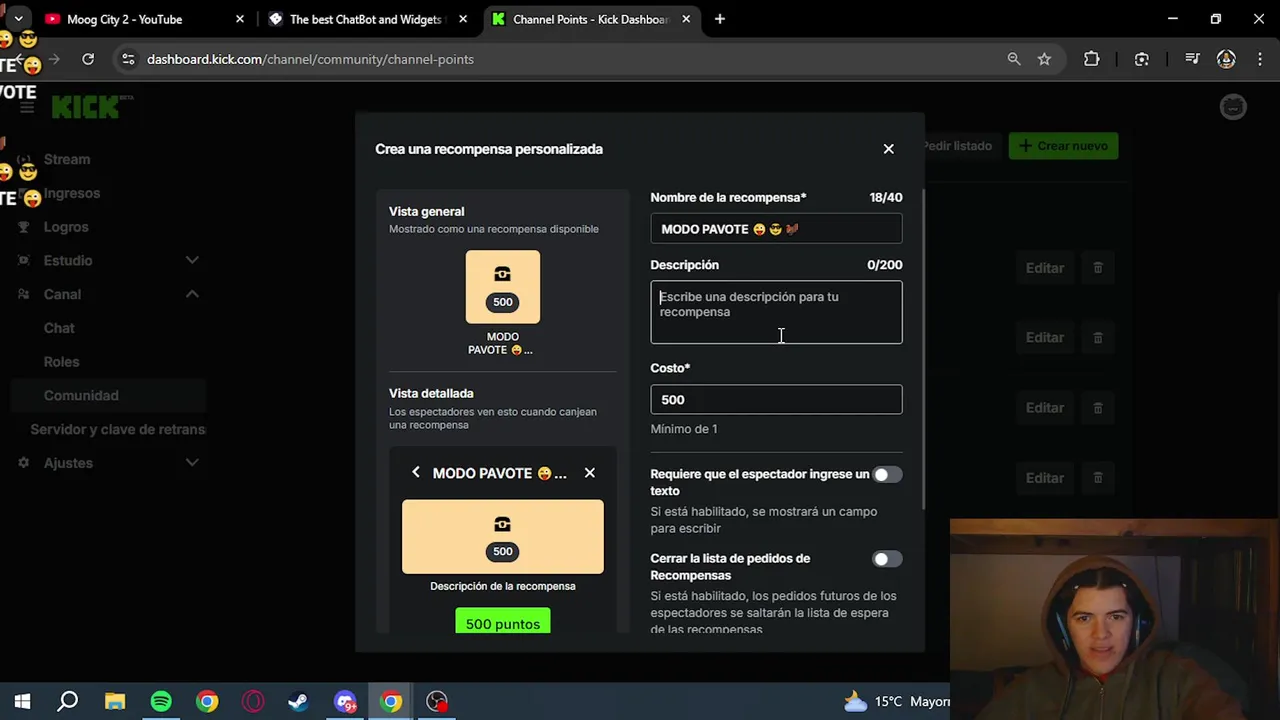This screenshot has width=1280, height=720.
Task: Open Ingresos in the sidebar
Action: coord(72,193)
